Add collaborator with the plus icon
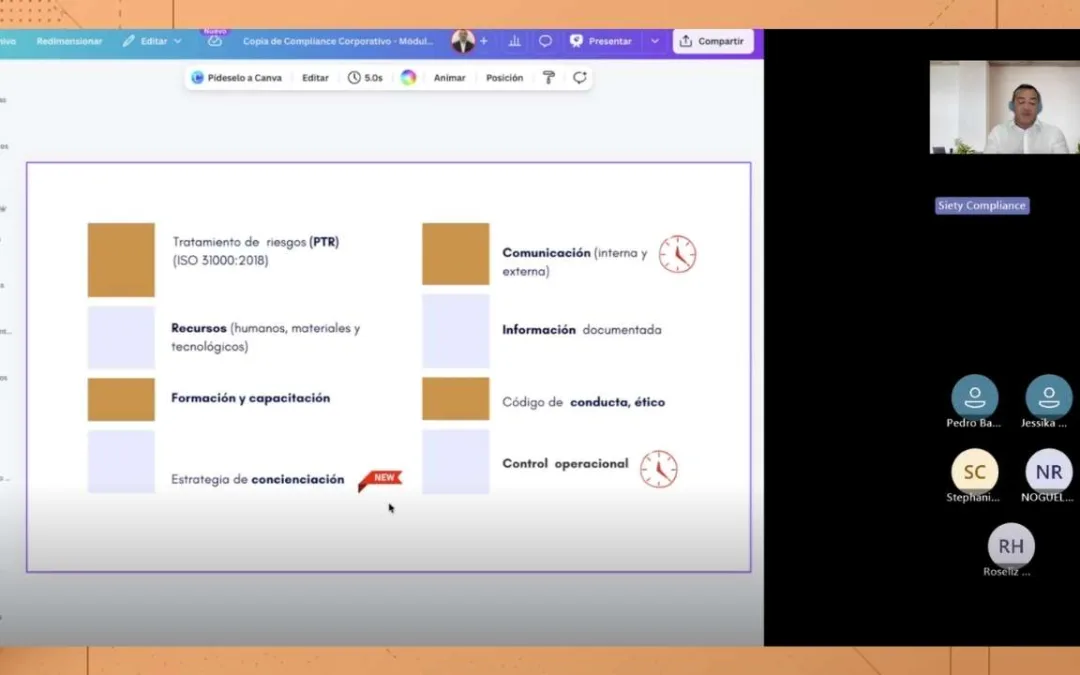Image resolution: width=1080 pixels, height=675 pixels. click(x=484, y=41)
